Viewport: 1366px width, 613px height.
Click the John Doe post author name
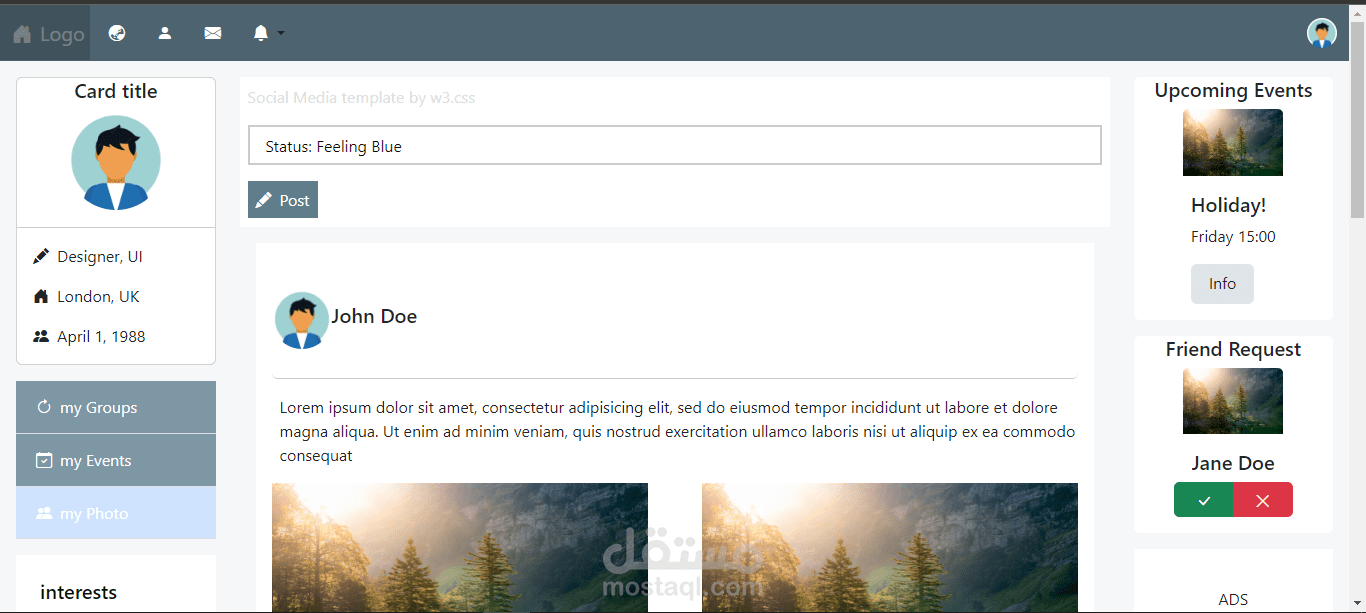click(374, 316)
